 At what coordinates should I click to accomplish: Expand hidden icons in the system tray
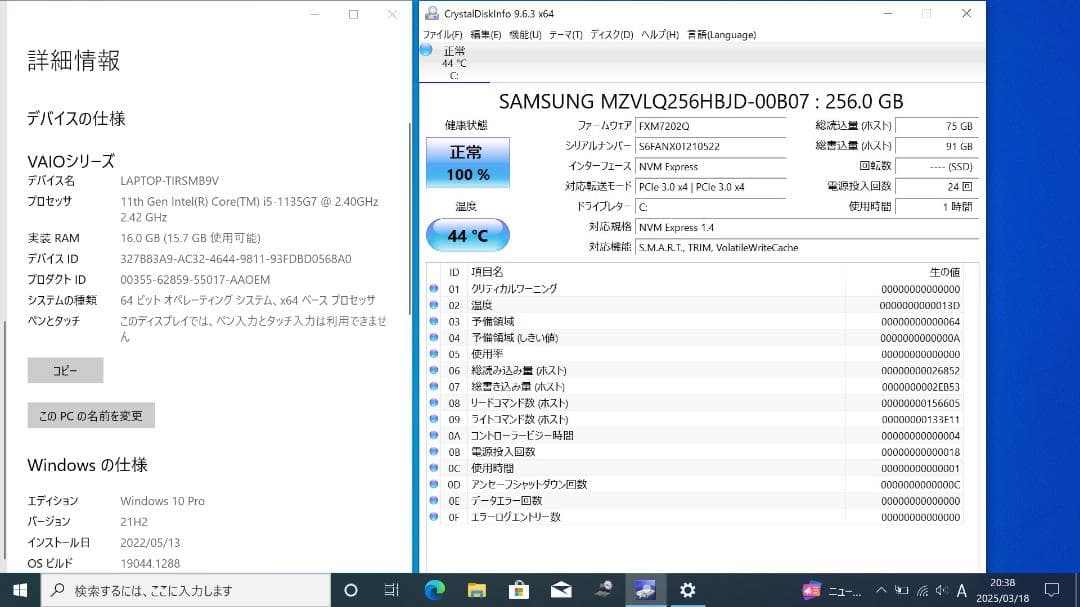pyautogui.click(x=881, y=591)
